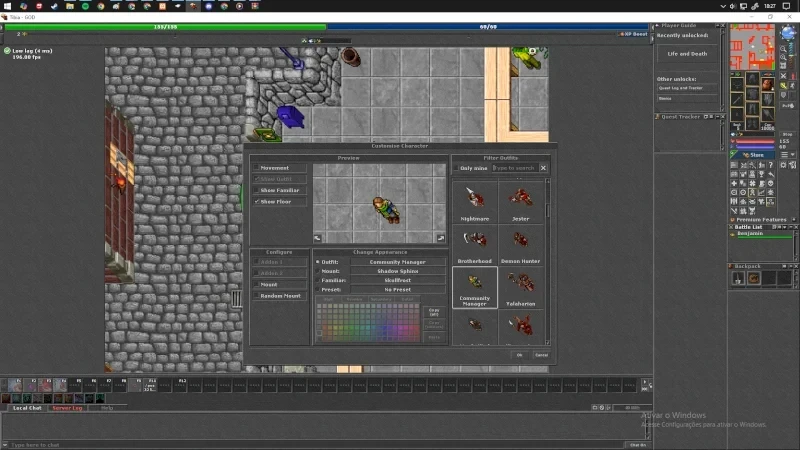Select the Familiar radio button

click(317, 280)
